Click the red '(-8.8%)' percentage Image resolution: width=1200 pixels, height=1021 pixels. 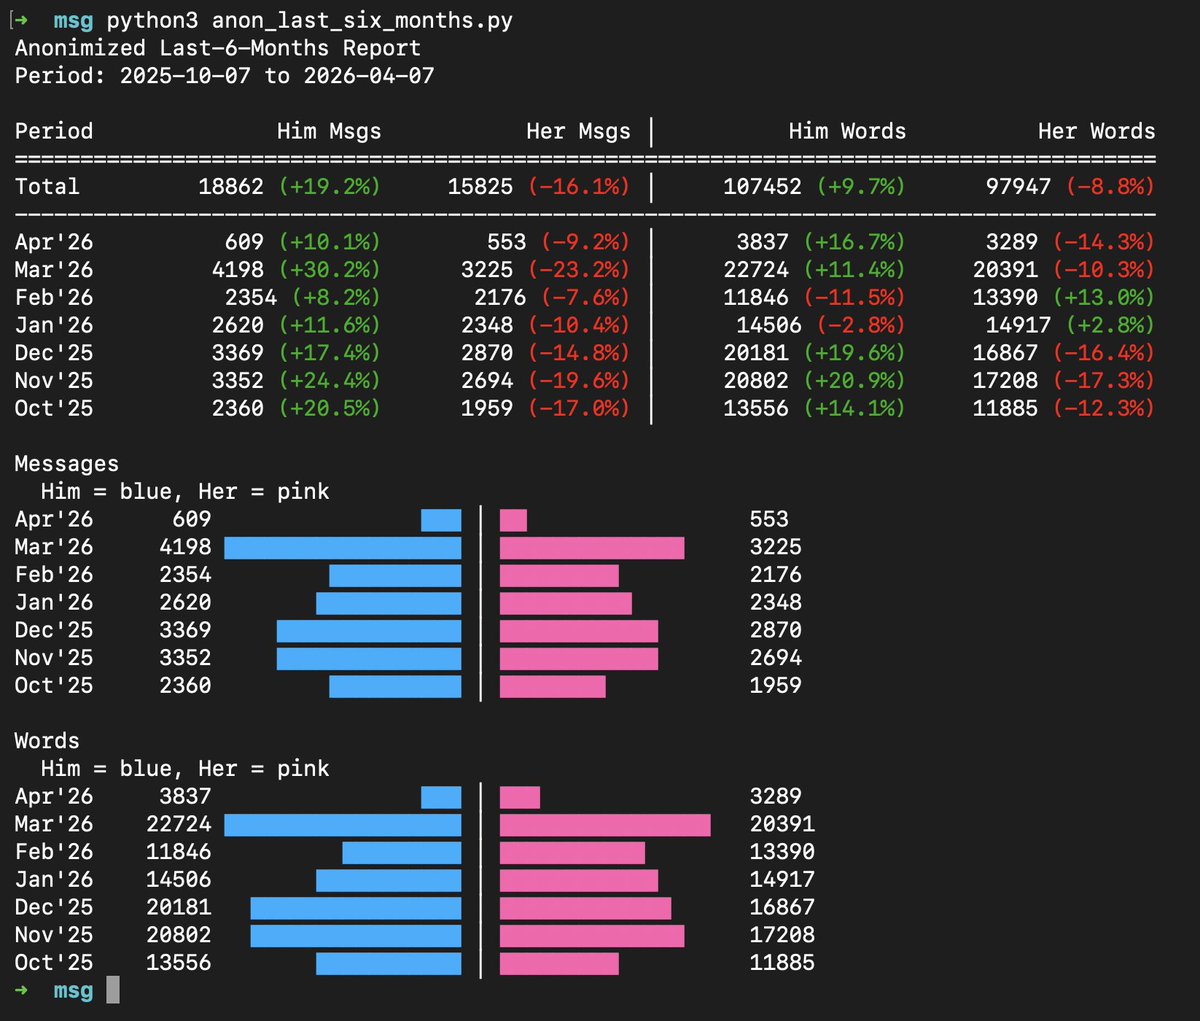point(1110,186)
